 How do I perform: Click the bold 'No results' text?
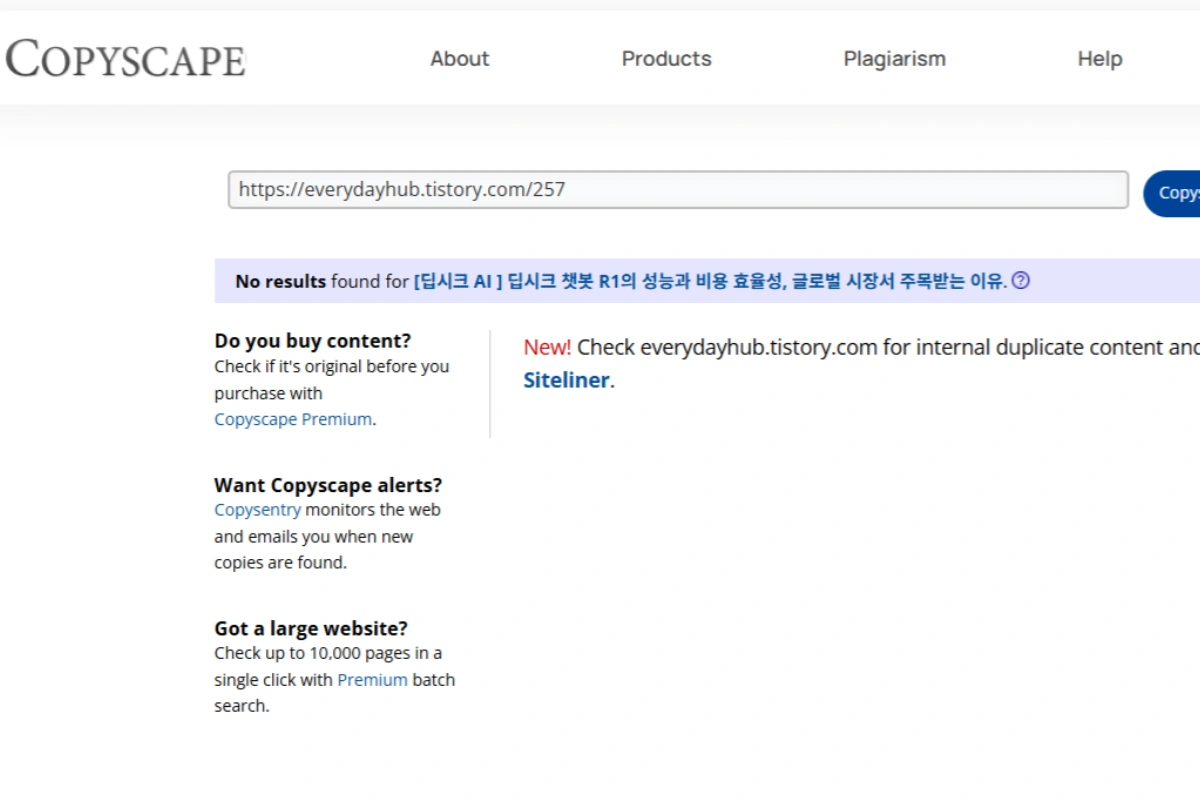click(x=280, y=282)
